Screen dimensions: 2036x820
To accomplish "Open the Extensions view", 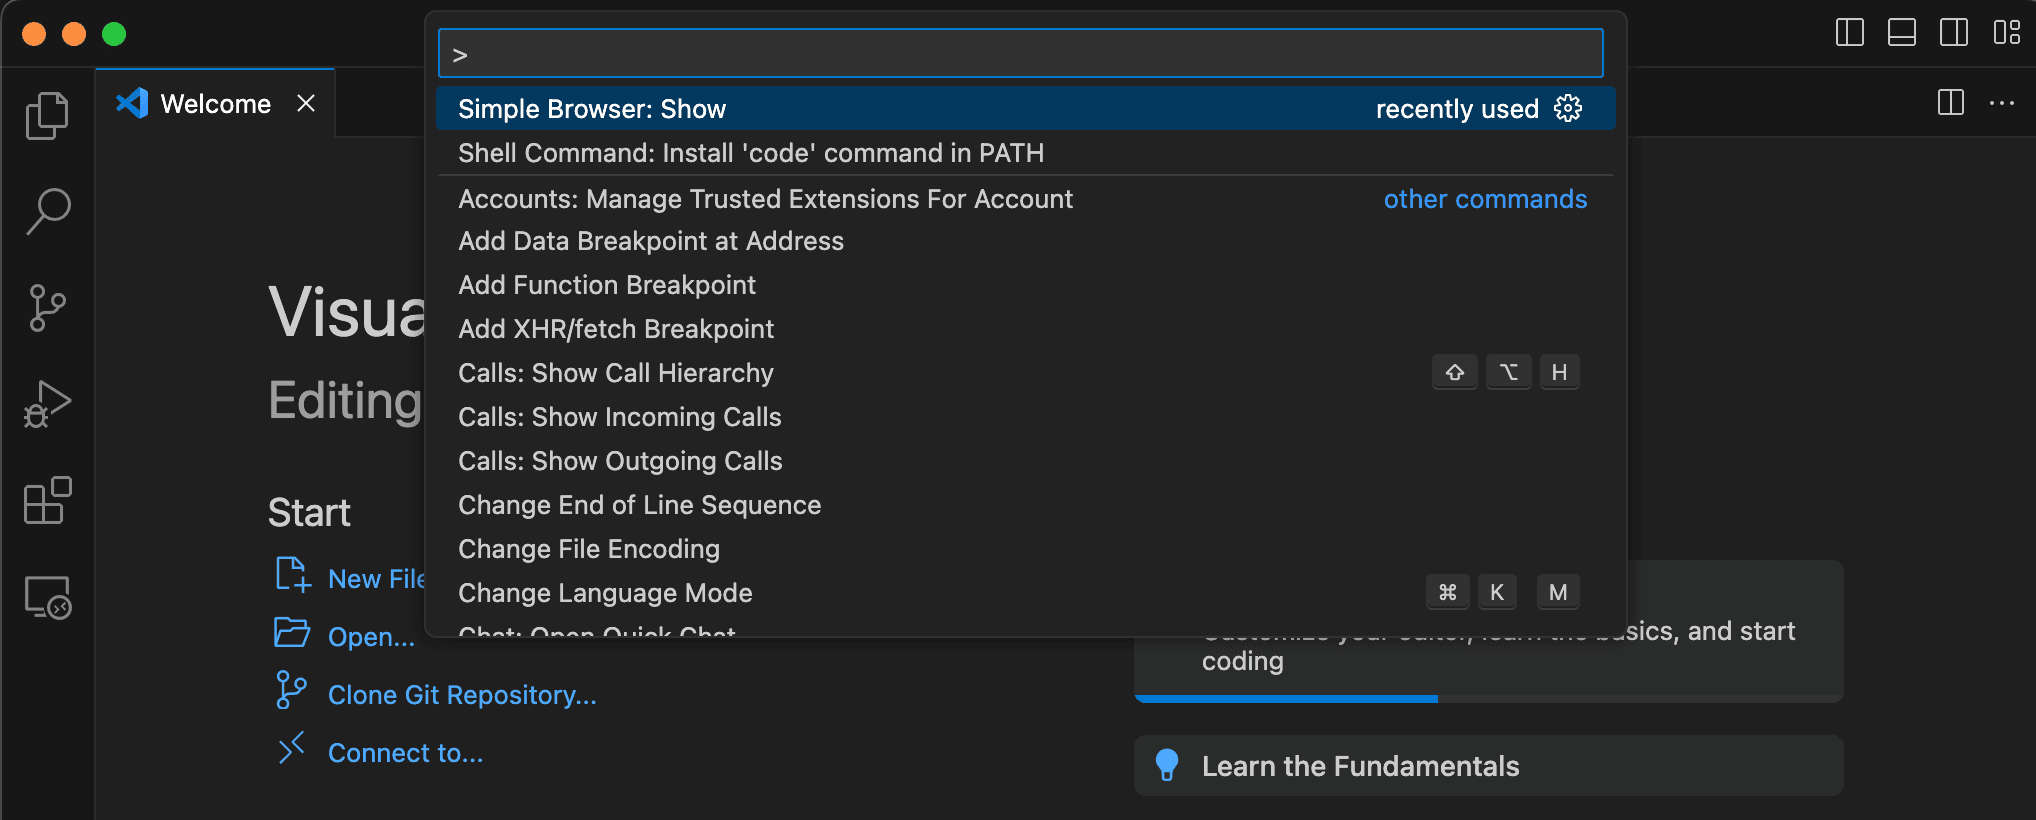I will click(47, 500).
